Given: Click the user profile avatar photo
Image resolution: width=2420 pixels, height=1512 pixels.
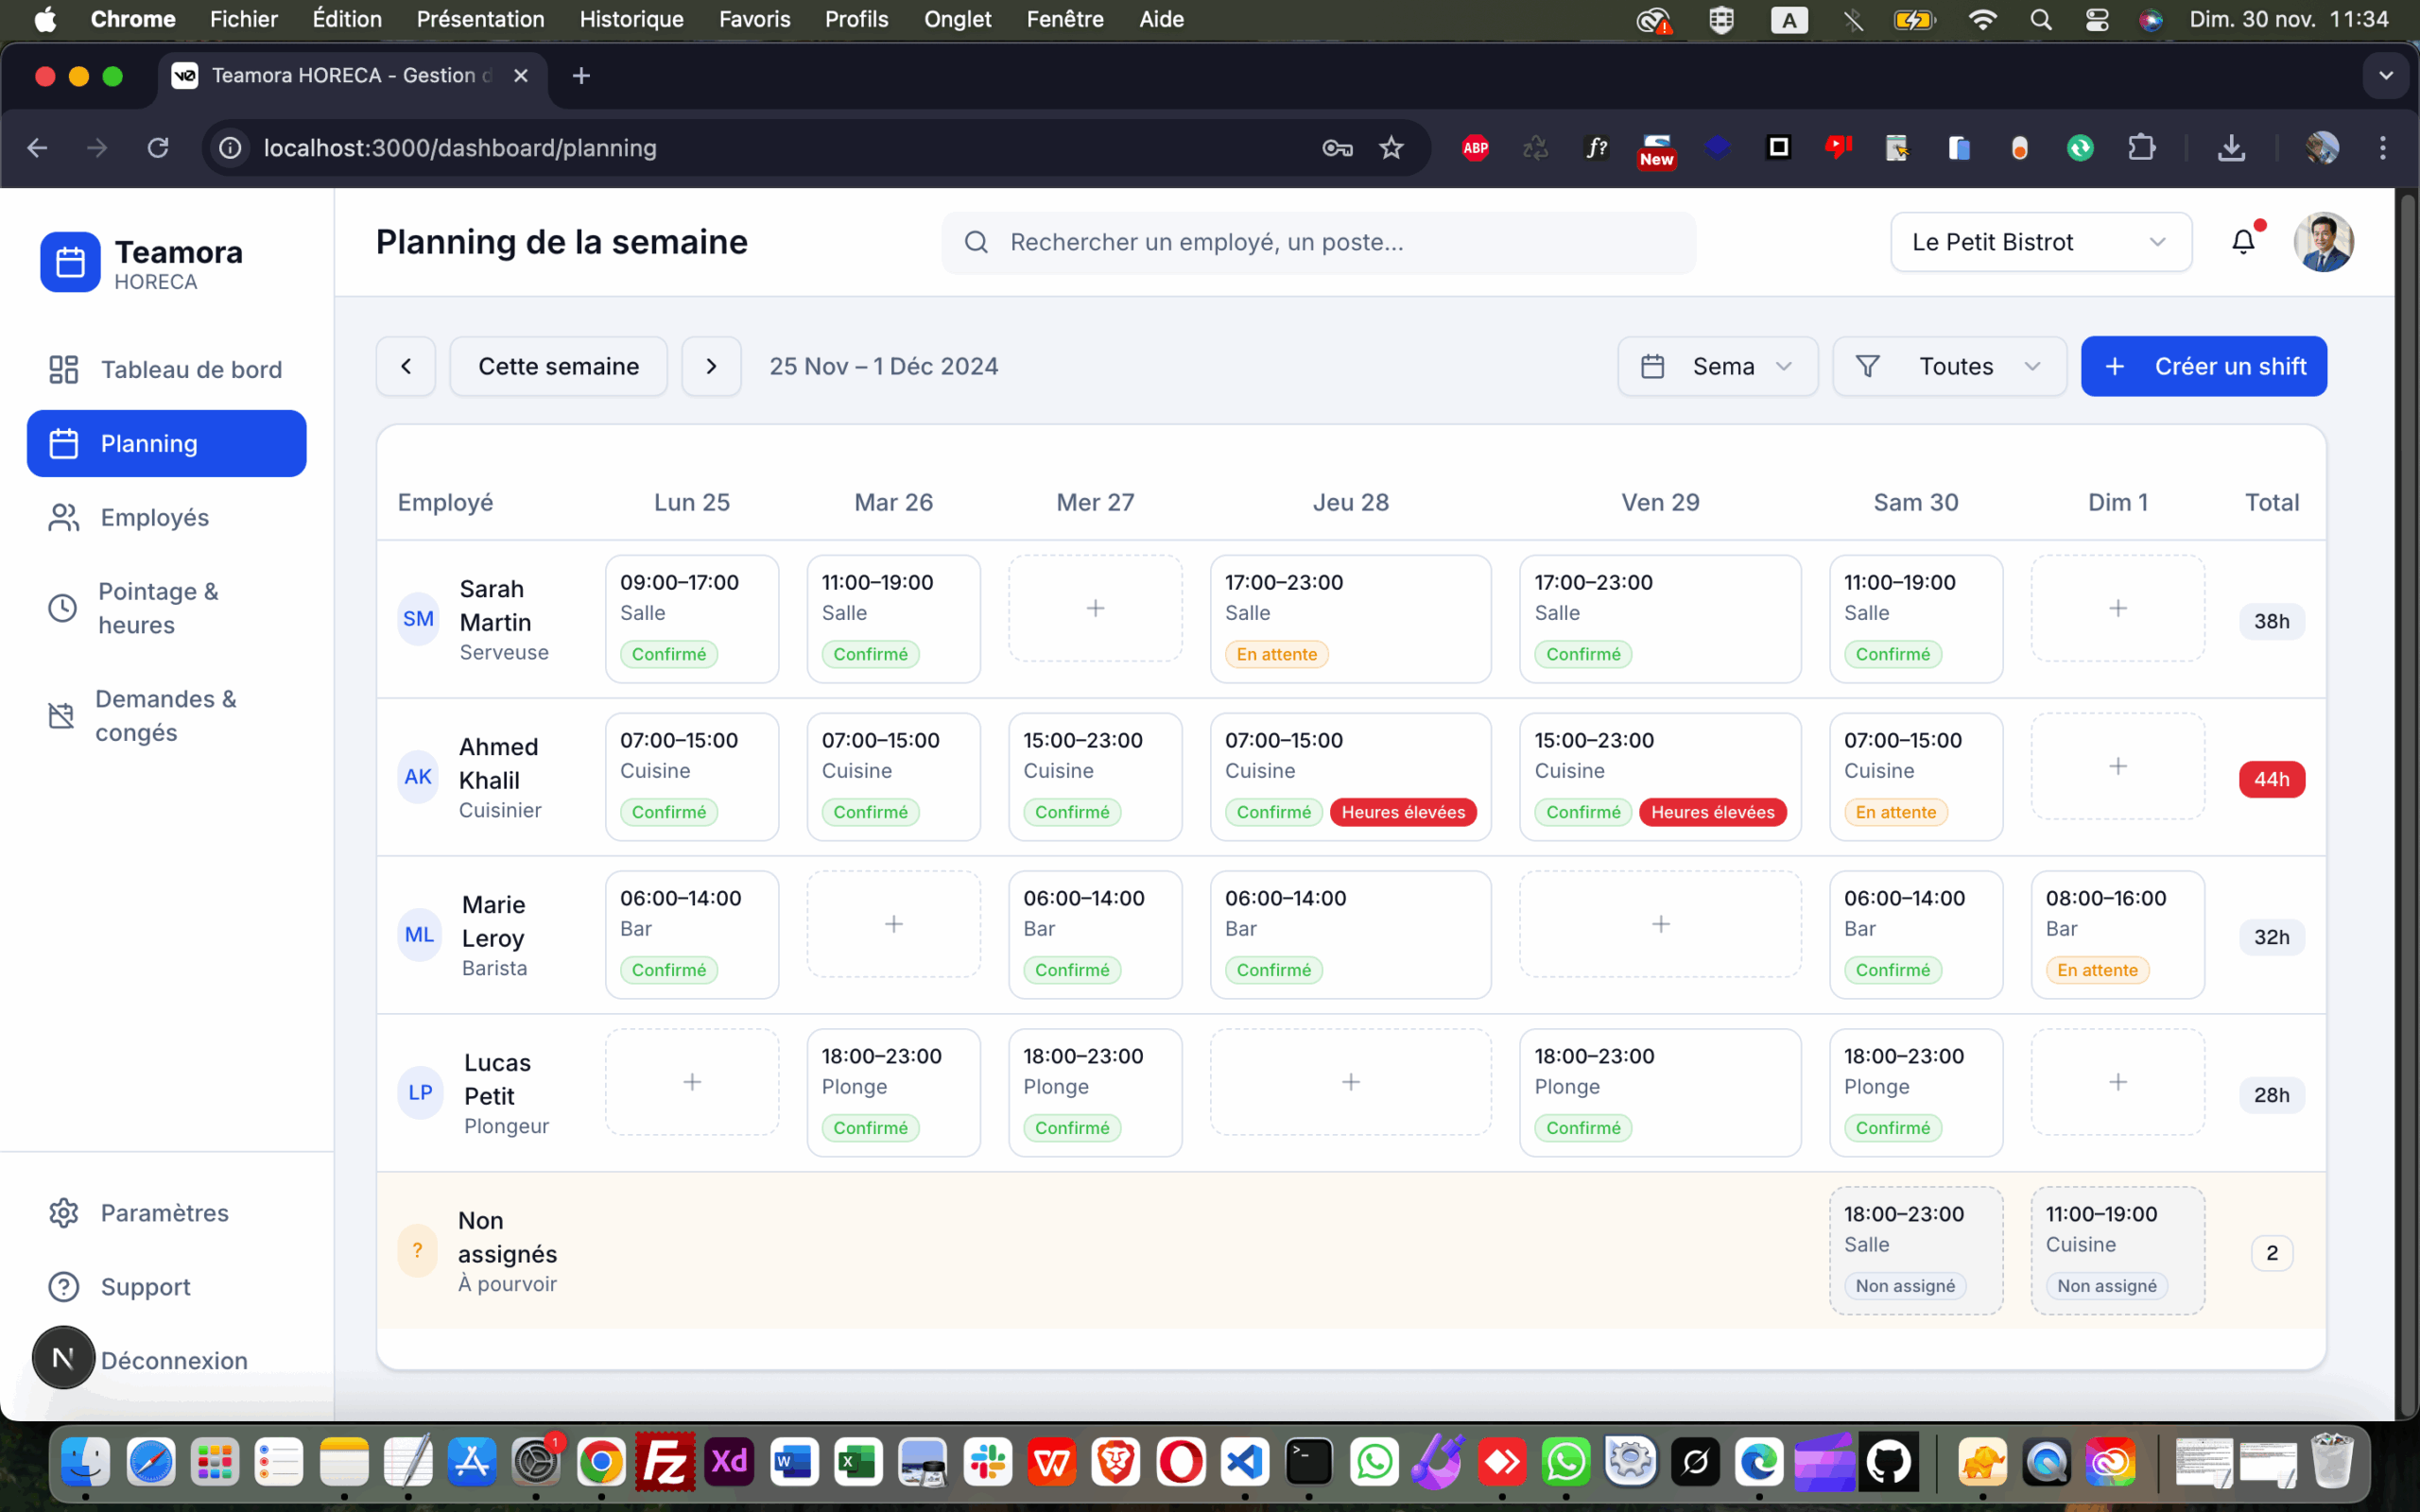Looking at the screenshot, I should [2322, 242].
